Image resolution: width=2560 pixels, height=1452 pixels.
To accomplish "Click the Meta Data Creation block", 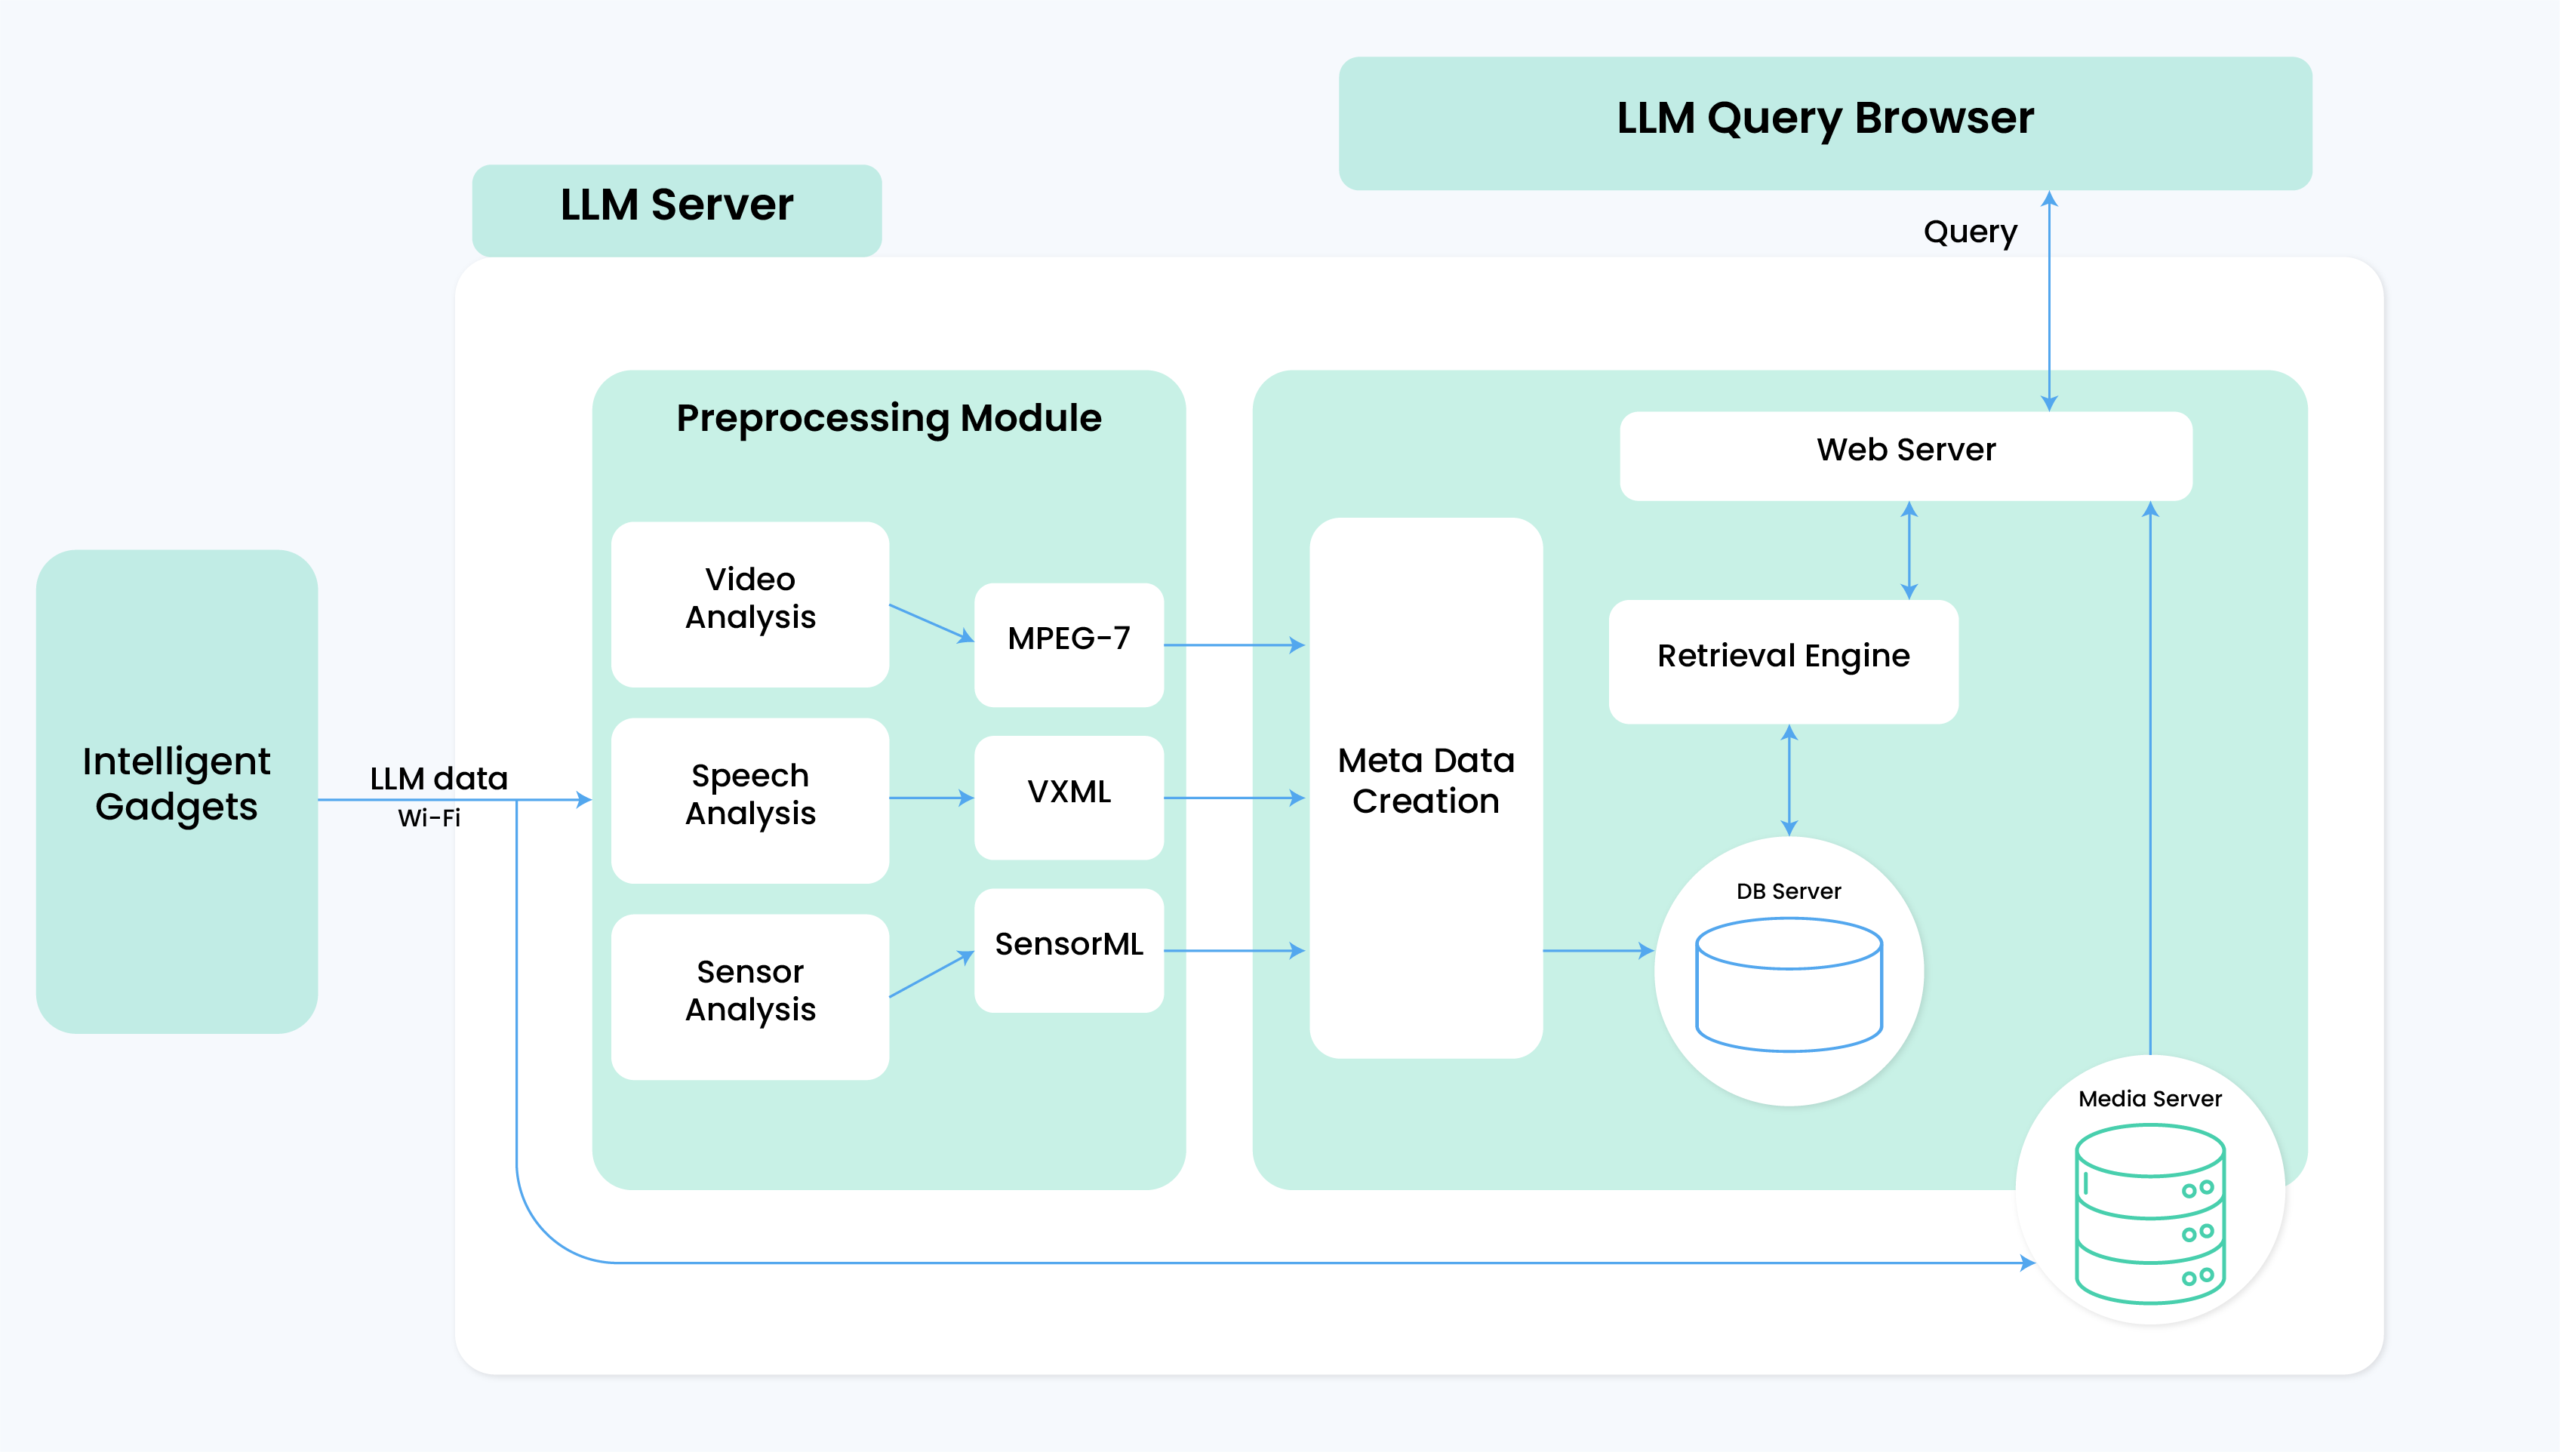I will coord(1426,787).
